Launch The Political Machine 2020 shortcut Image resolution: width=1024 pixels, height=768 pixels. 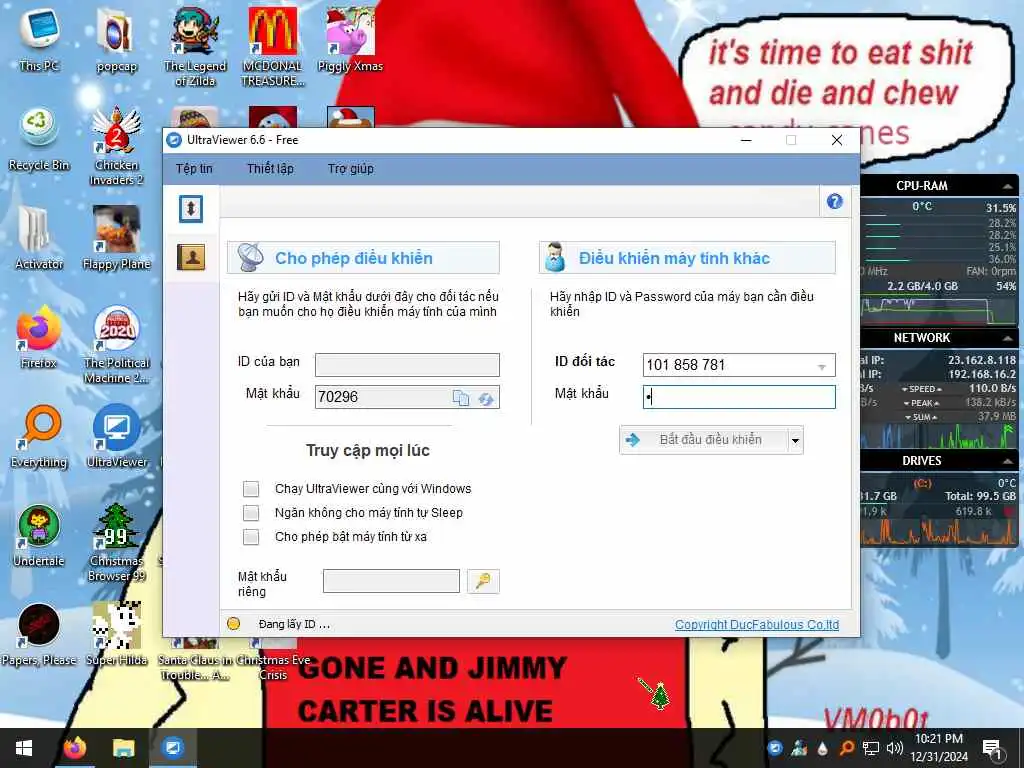coord(116,344)
